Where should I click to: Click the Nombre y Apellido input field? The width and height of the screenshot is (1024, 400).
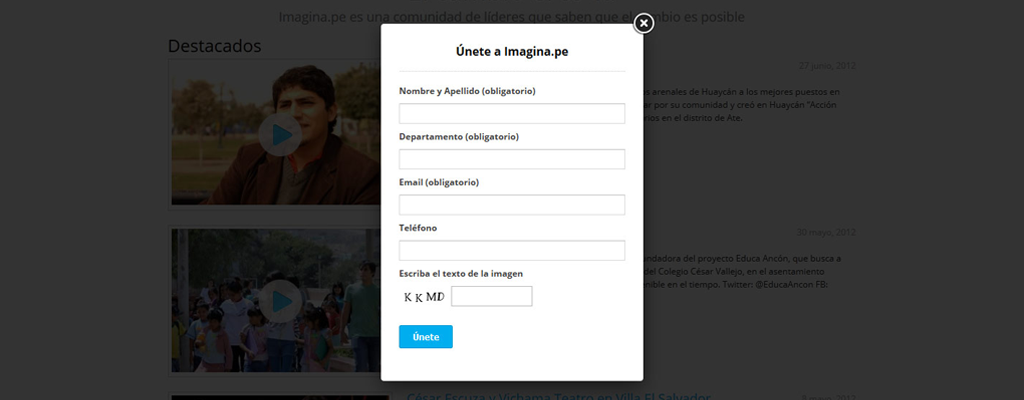512,114
